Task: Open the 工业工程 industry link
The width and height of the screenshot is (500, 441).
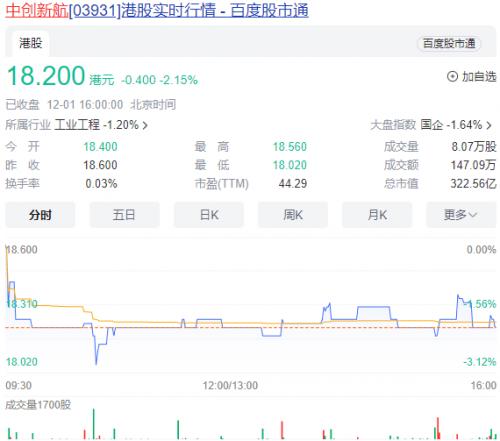Action: [x=77, y=125]
